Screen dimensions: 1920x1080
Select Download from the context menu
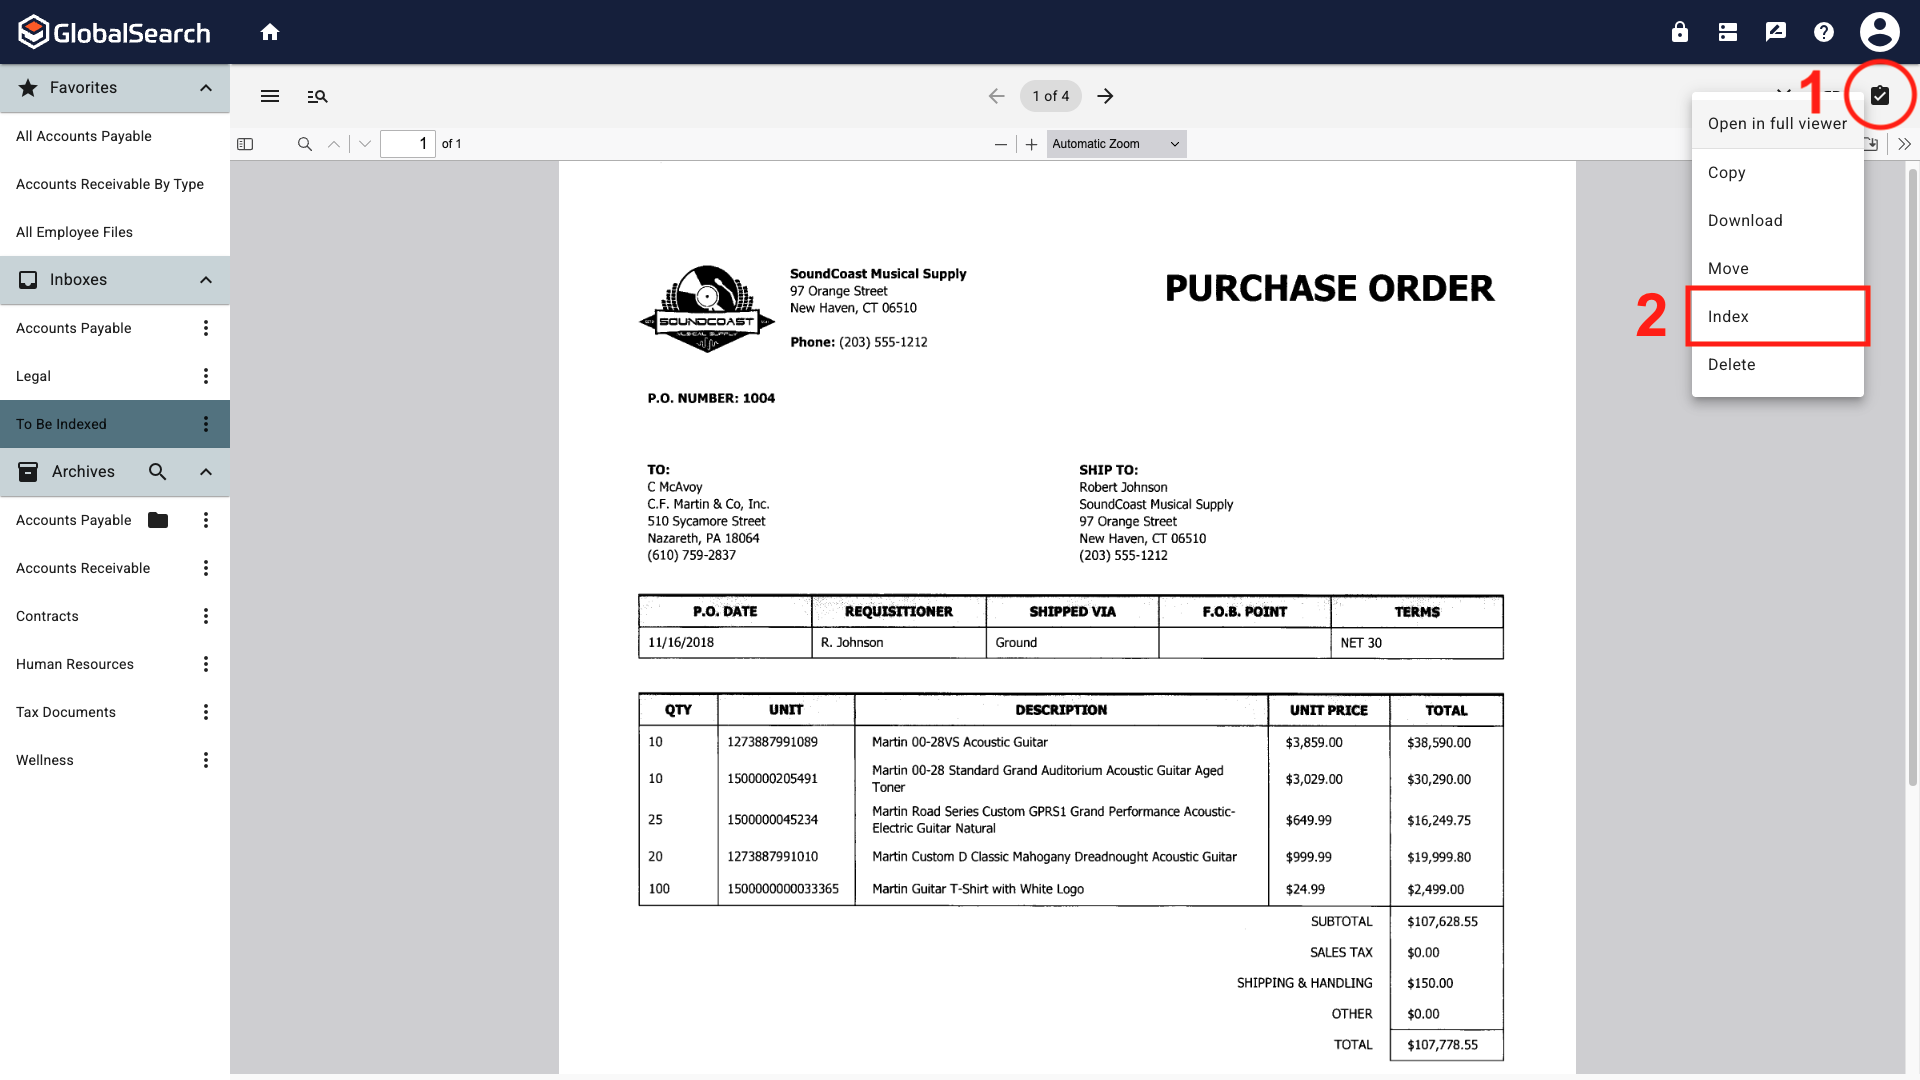[1745, 220]
